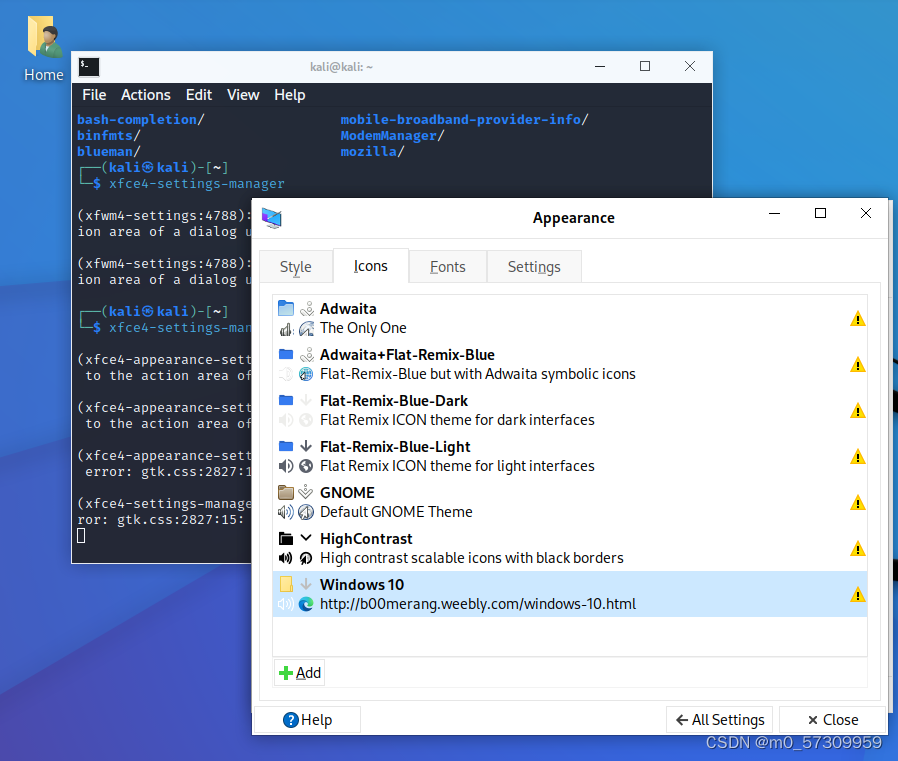The width and height of the screenshot is (898, 761).
Task: Switch to the Style tab
Action: [x=296, y=267]
